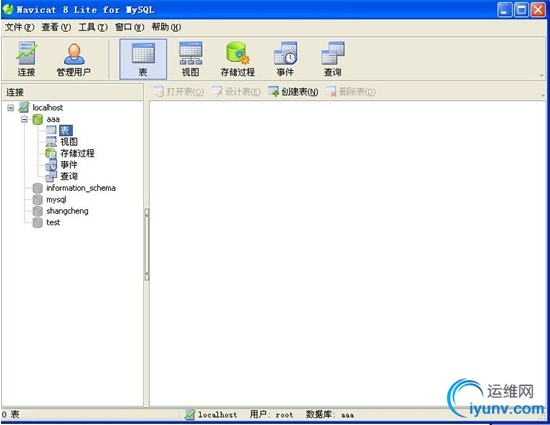Select 存储过程 under the aaa database
This screenshot has height=425, width=550.
(77, 153)
